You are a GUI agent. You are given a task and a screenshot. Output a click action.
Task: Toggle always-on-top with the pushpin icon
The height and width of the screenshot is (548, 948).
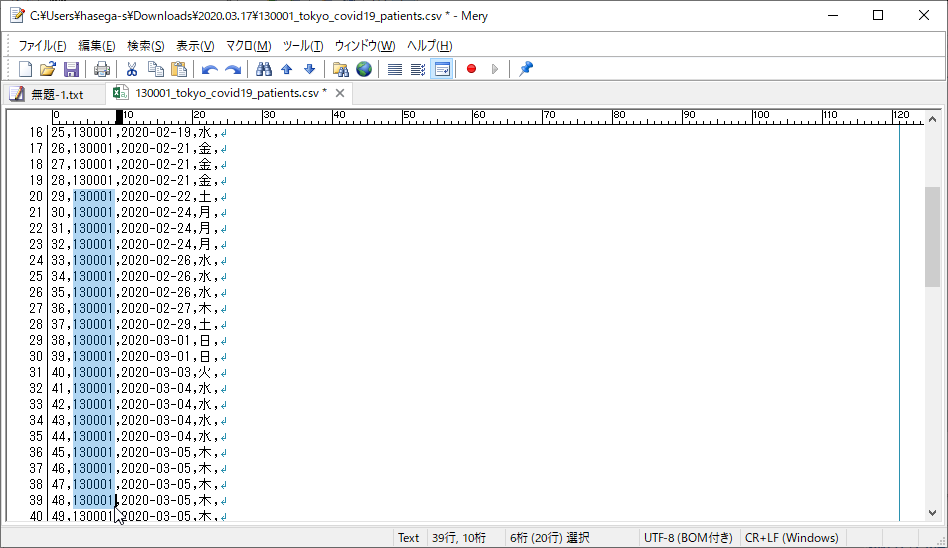pos(526,69)
